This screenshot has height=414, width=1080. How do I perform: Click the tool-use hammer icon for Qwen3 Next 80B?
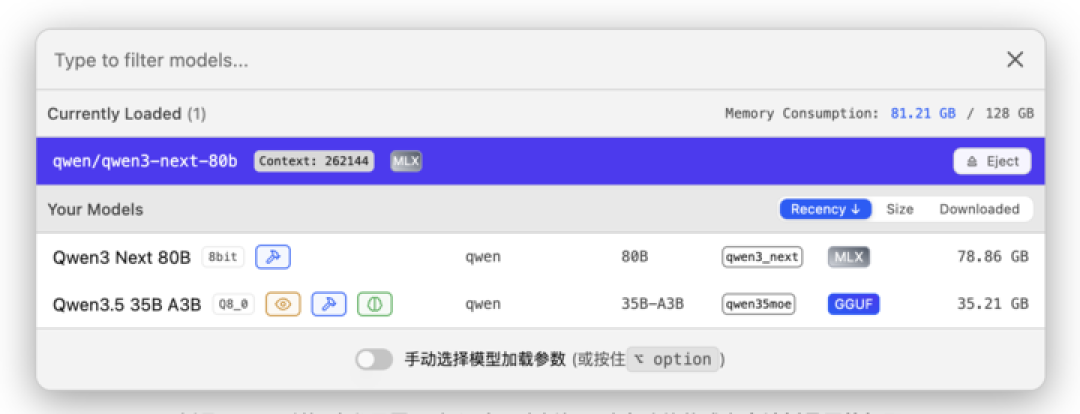273,257
